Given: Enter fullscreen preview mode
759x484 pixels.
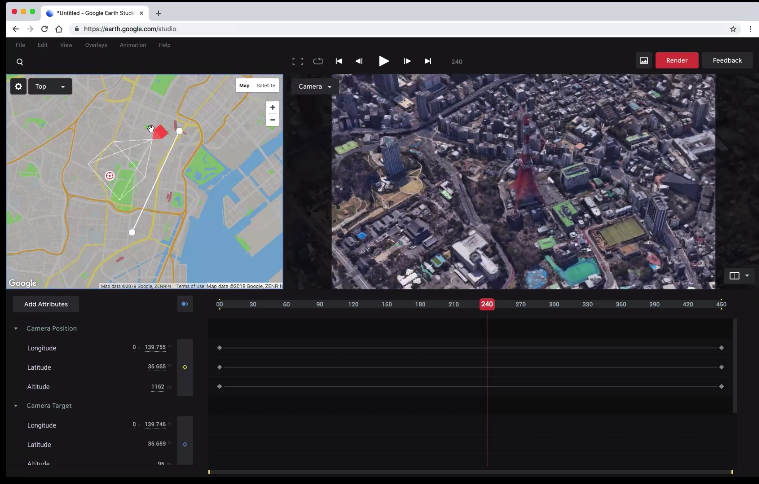Looking at the screenshot, I should 297,61.
